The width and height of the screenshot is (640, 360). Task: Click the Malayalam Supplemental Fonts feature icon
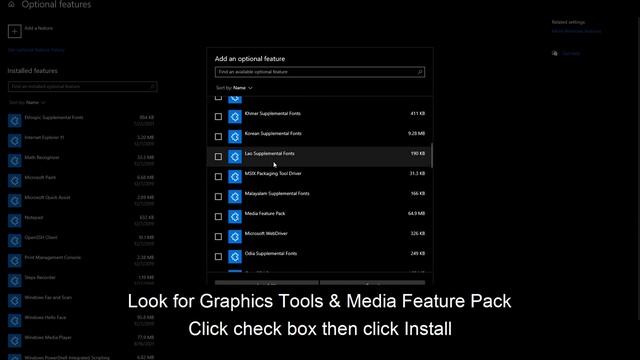pos(235,197)
